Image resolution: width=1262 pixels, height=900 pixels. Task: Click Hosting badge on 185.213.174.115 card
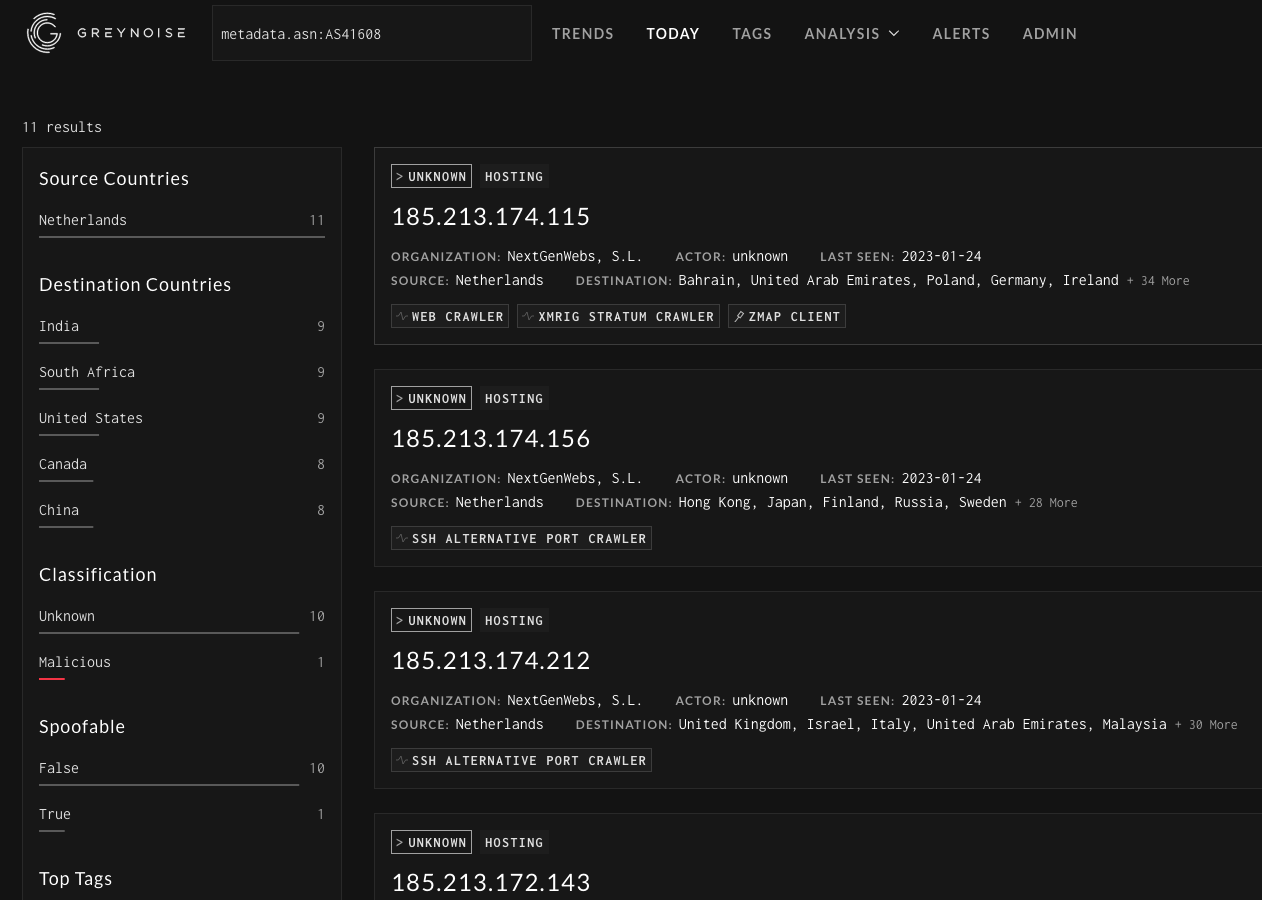514,176
